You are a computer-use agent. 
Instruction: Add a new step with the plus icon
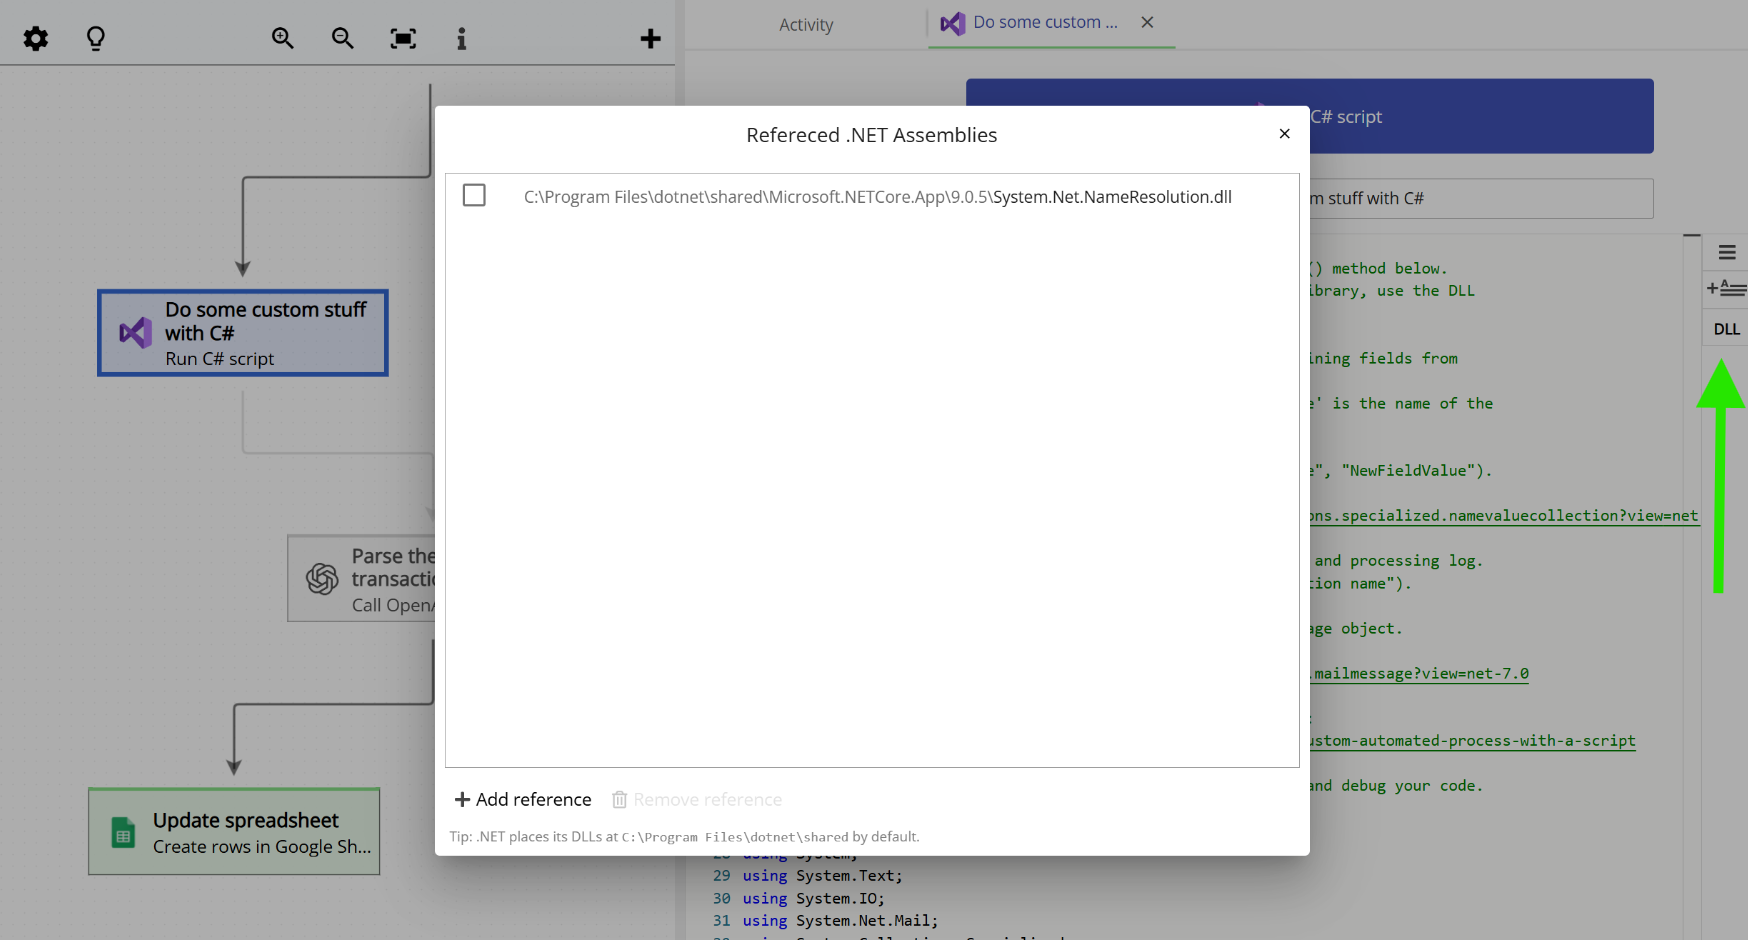point(650,38)
